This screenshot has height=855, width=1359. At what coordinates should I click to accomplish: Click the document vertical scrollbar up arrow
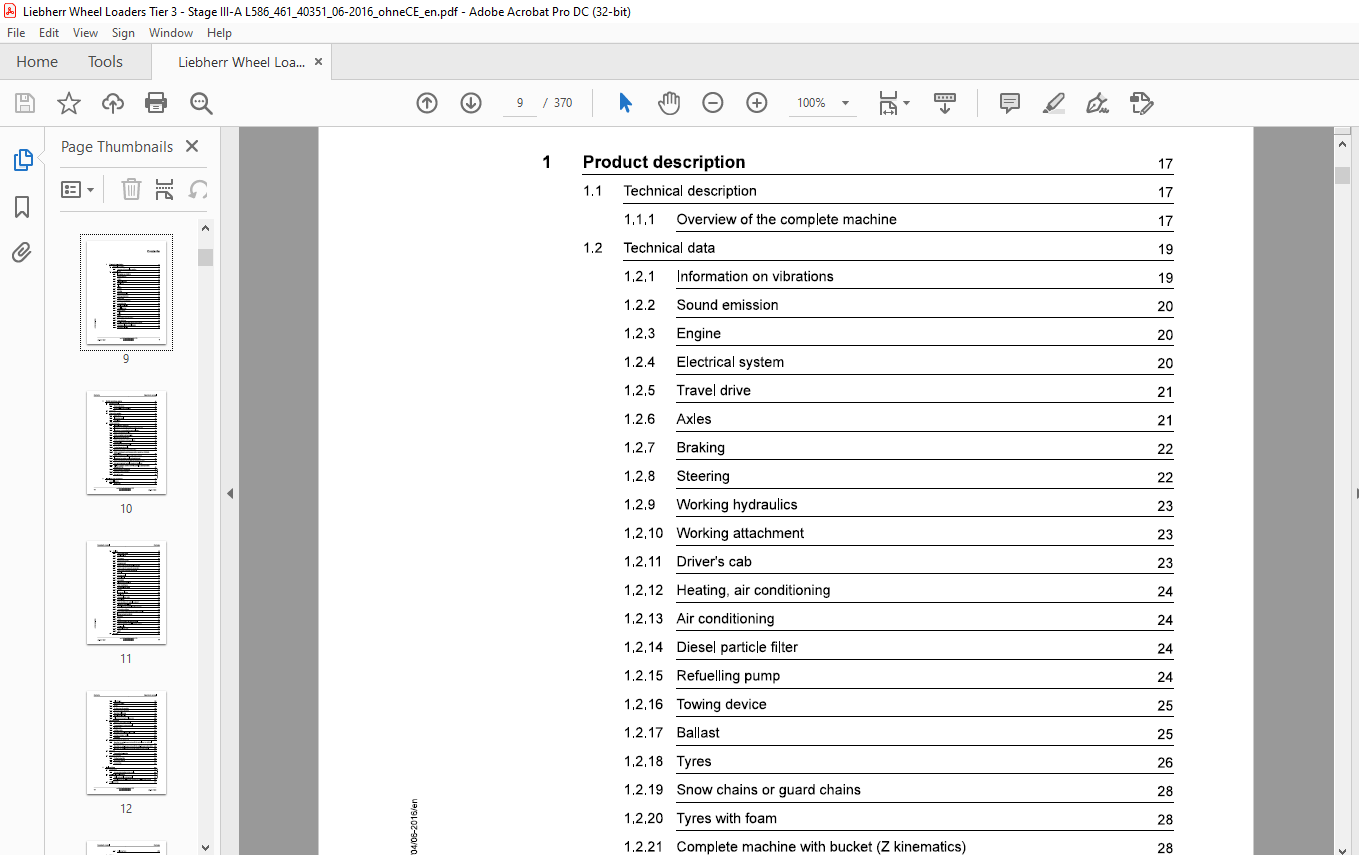(x=1342, y=144)
